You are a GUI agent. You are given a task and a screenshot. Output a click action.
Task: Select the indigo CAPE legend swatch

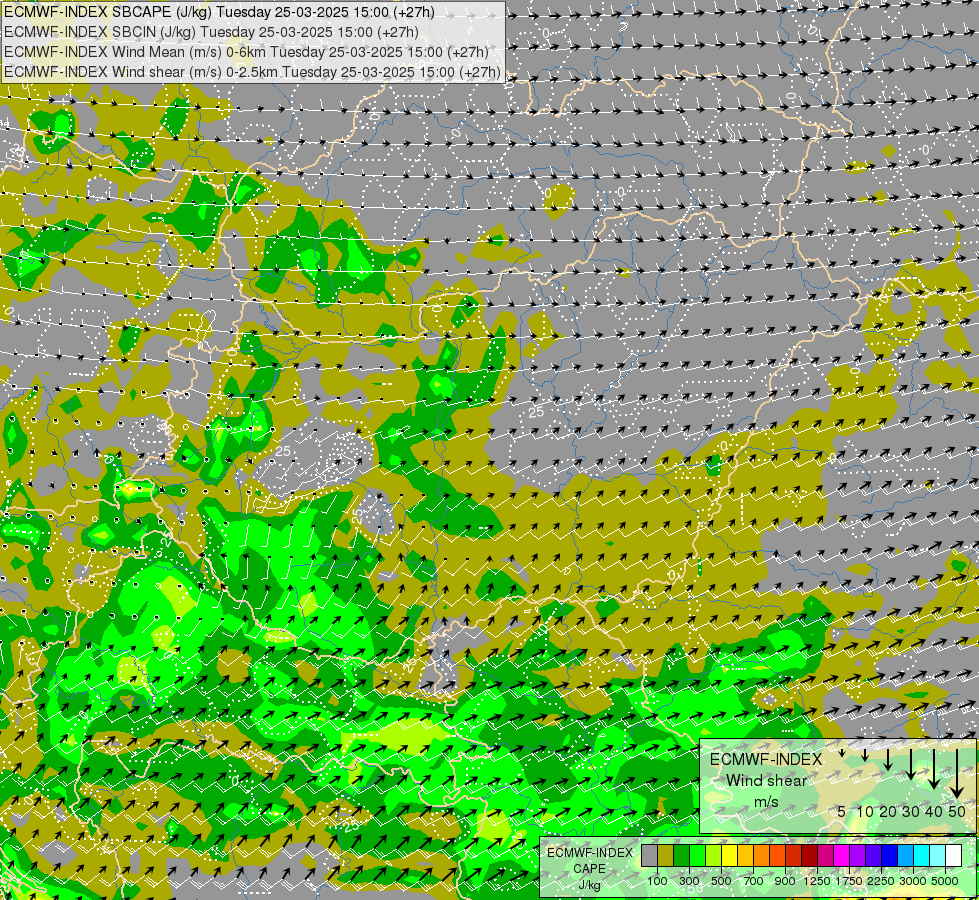point(874,856)
